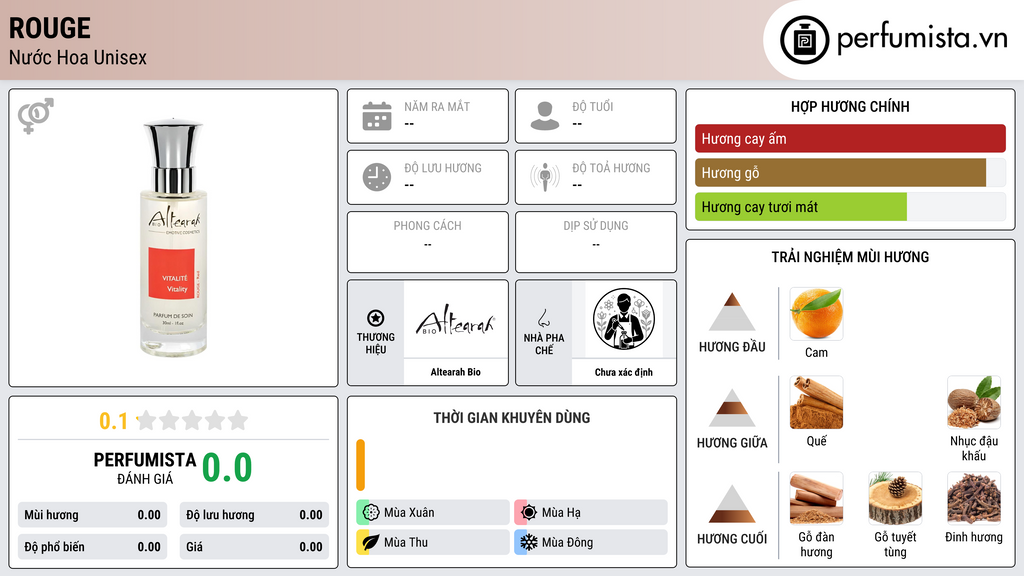Open the Nhục đậu khấu note thumbnail
This screenshot has height=576, width=1024.
pos(974,402)
